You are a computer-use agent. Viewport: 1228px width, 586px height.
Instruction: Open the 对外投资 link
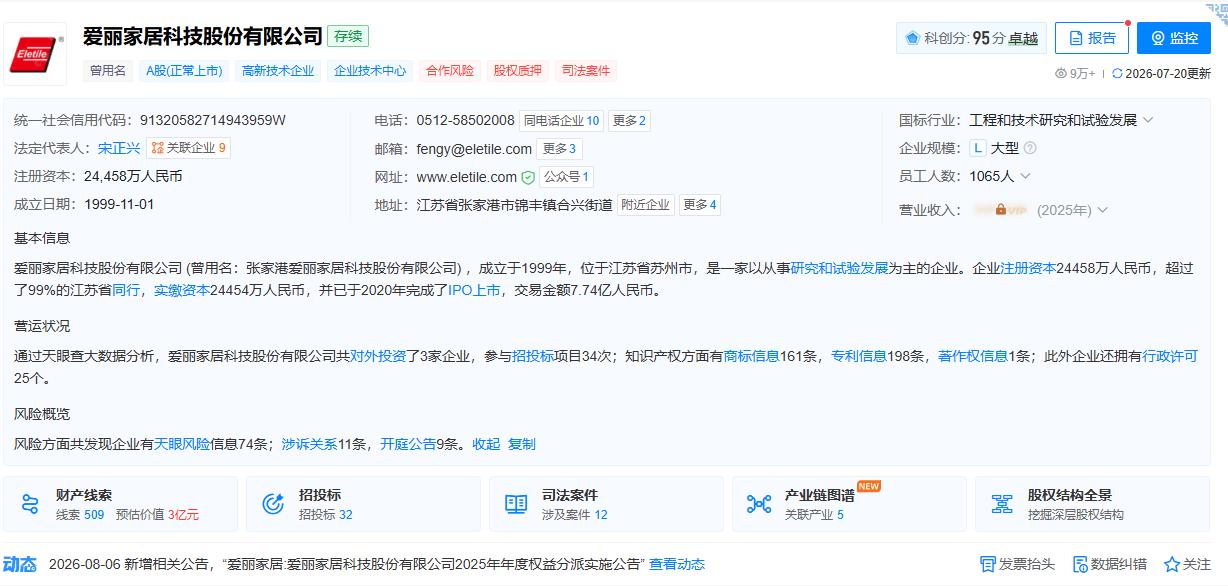tap(378, 356)
